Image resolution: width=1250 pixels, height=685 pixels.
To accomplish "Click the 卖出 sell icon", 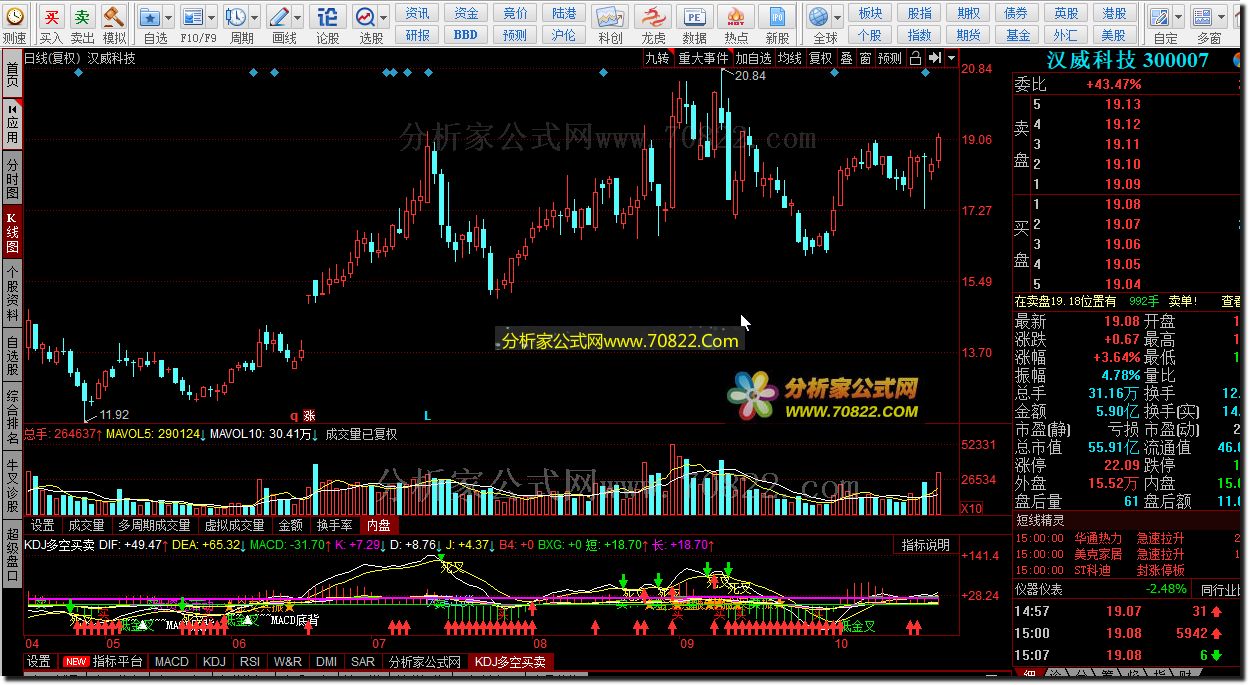I will coord(82,17).
